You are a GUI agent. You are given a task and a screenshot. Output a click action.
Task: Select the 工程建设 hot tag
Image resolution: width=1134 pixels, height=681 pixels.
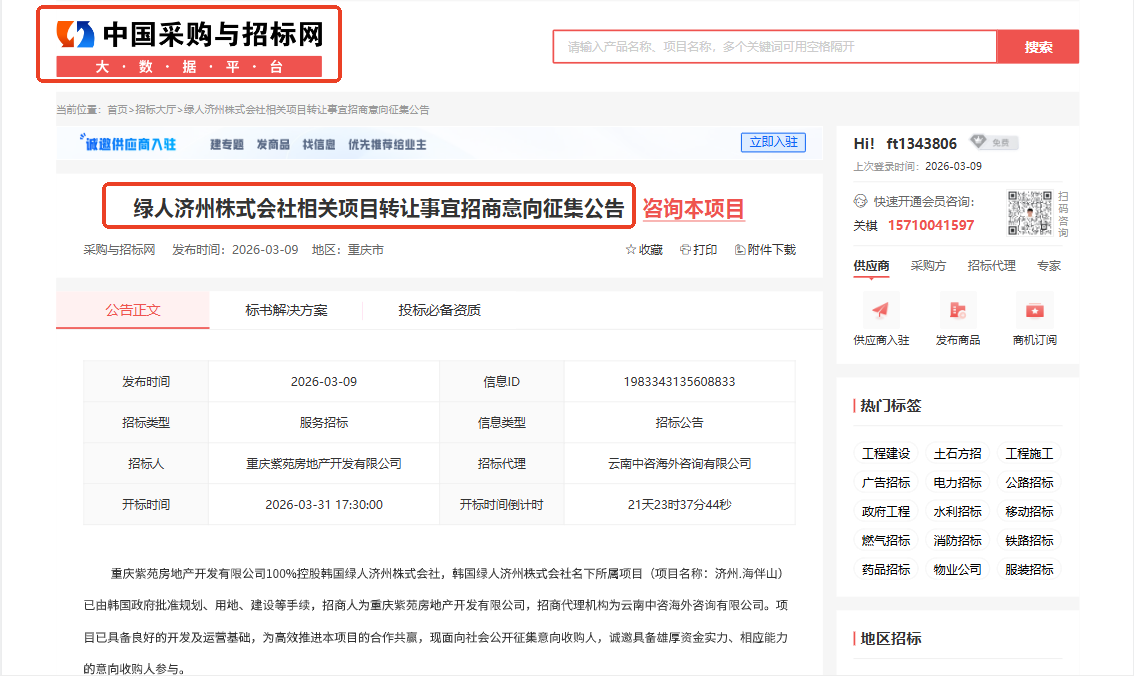click(x=886, y=454)
